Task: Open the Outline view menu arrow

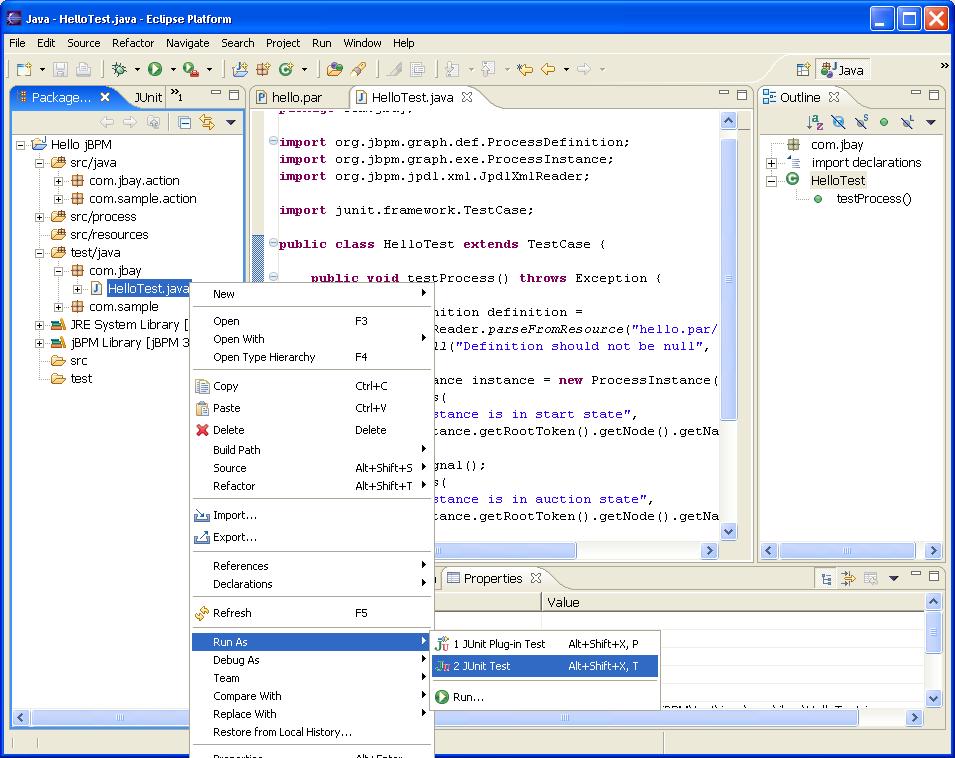Action: click(x=931, y=122)
